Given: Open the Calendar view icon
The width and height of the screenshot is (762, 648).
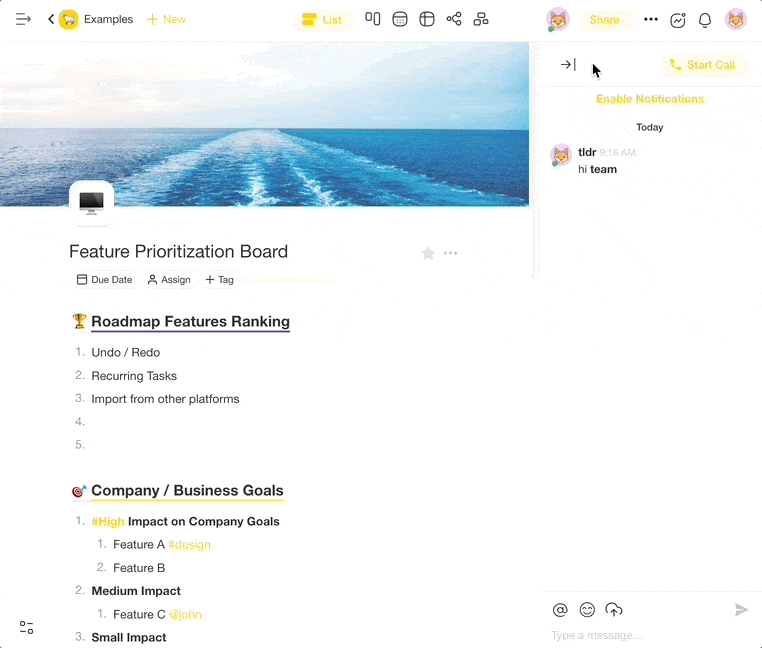Looking at the screenshot, I should [x=400, y=19].
